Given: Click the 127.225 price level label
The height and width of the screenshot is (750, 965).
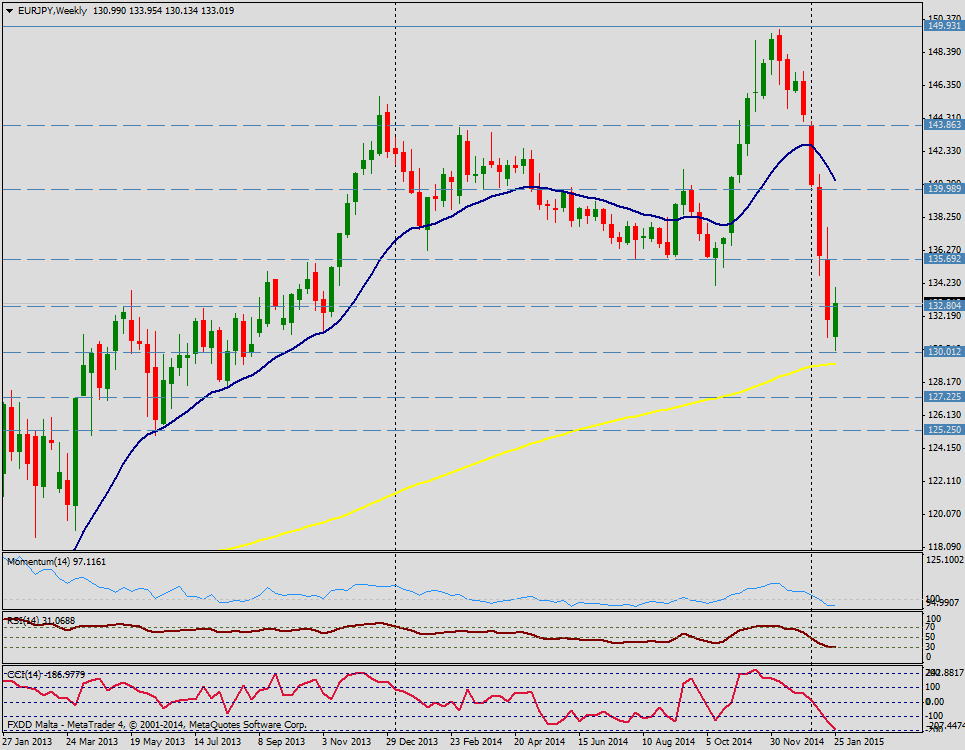Looking at the screenshot, I should pyautogui.click(x=944, y=396).
